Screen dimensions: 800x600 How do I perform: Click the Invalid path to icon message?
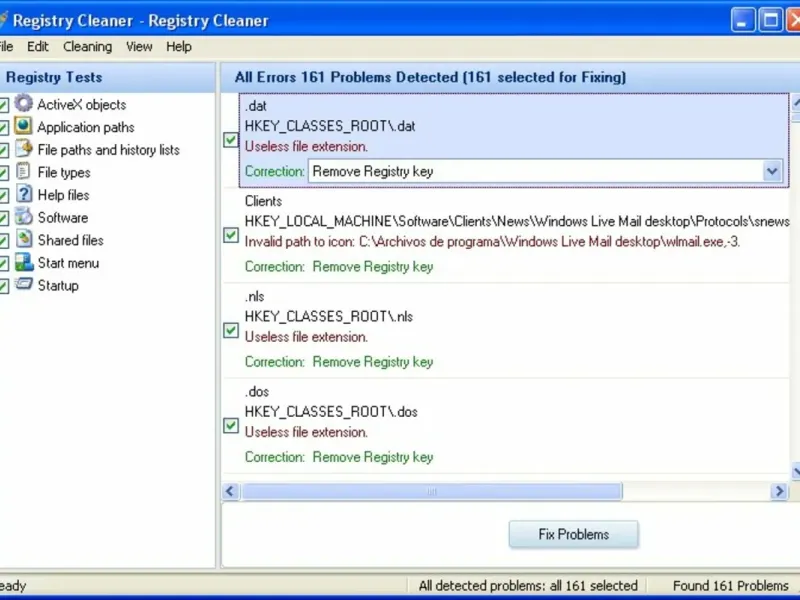(x=492, y=241)
